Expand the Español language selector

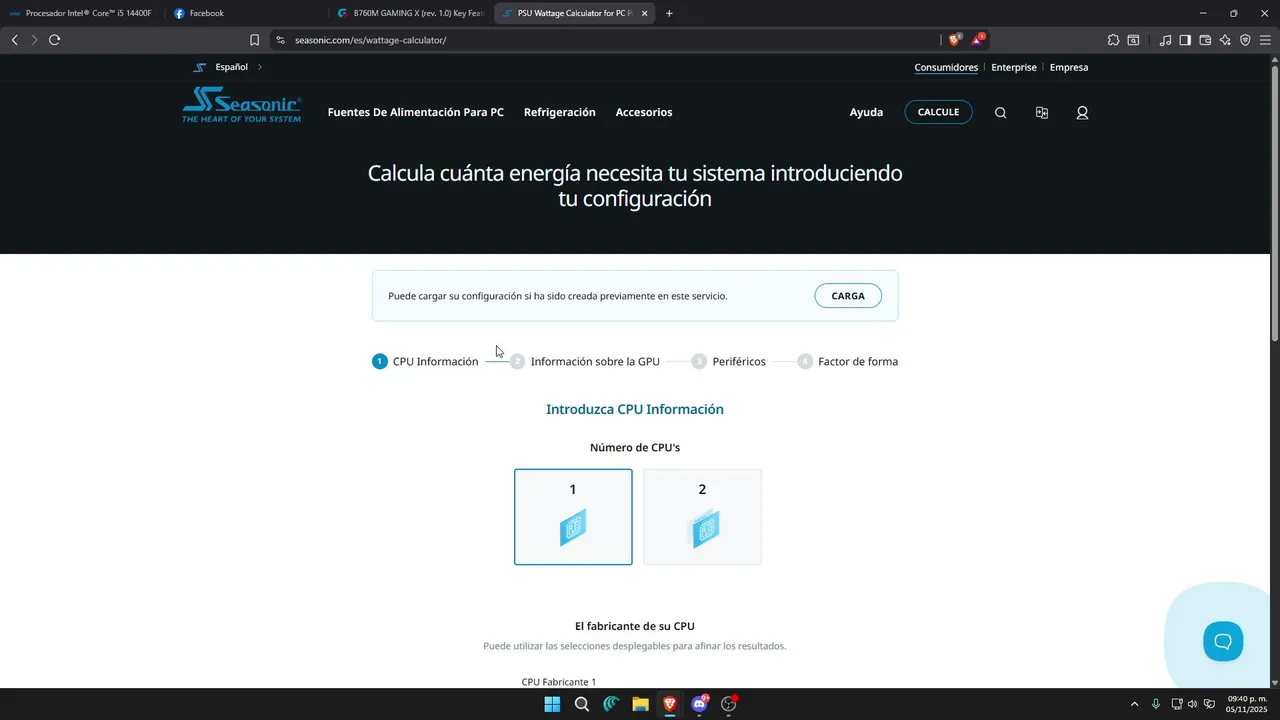point(228,67)
